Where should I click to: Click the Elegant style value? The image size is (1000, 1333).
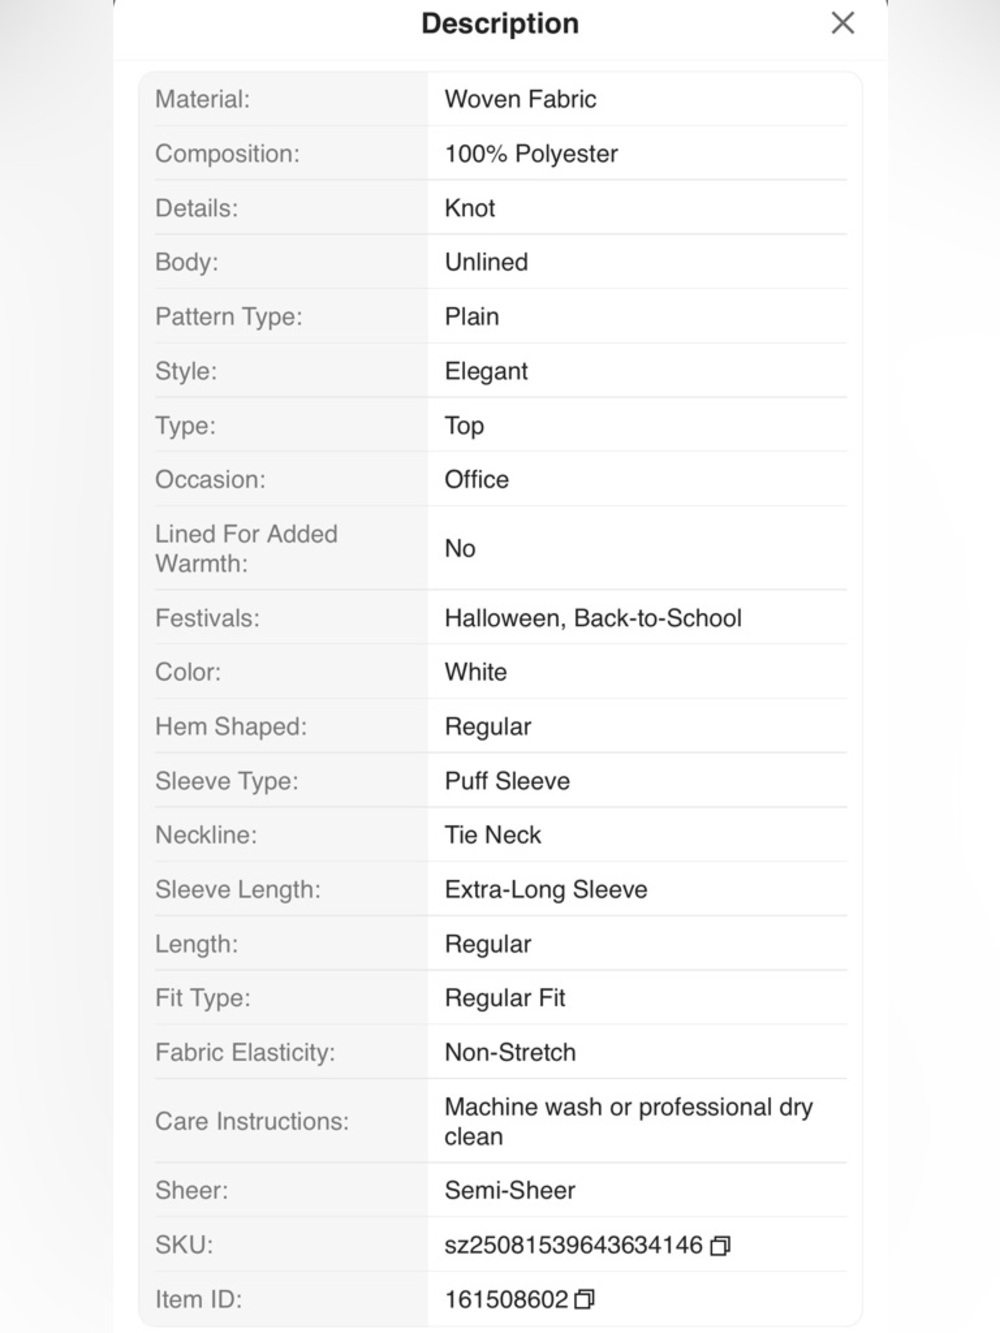pyautogui.click(x=486, y=371)
